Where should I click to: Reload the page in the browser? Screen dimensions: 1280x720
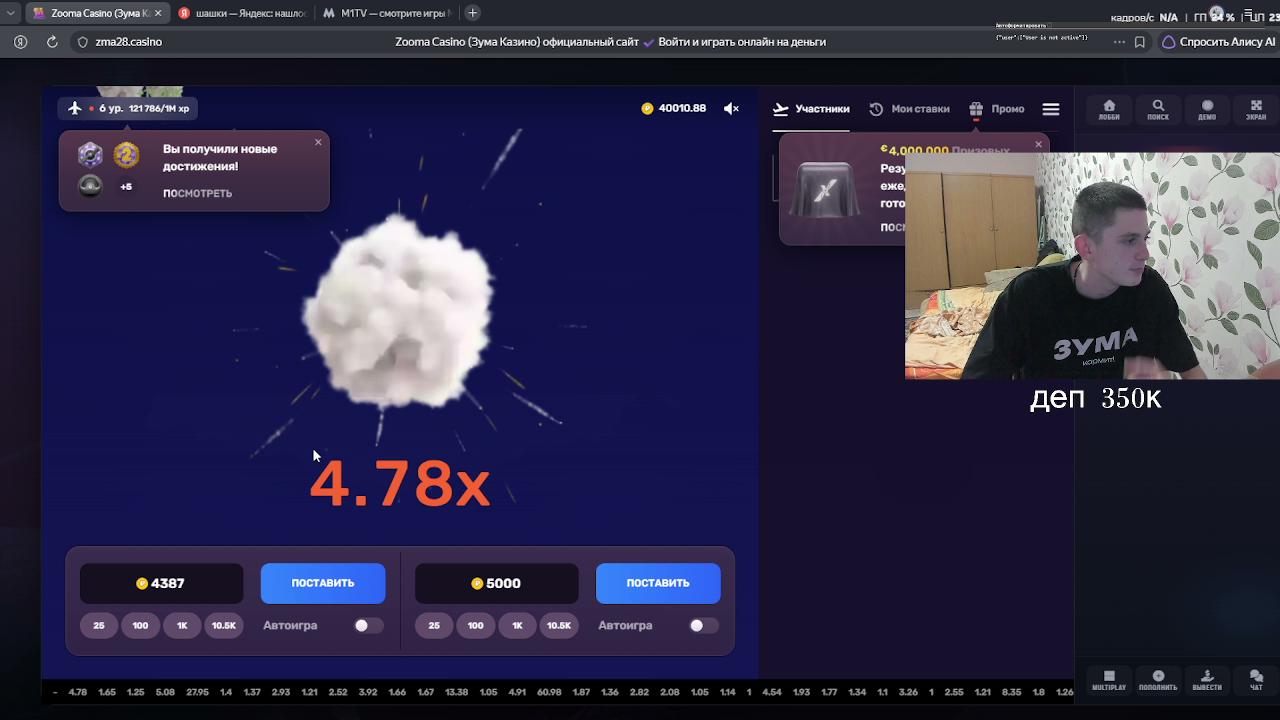(x=52, y=42)
